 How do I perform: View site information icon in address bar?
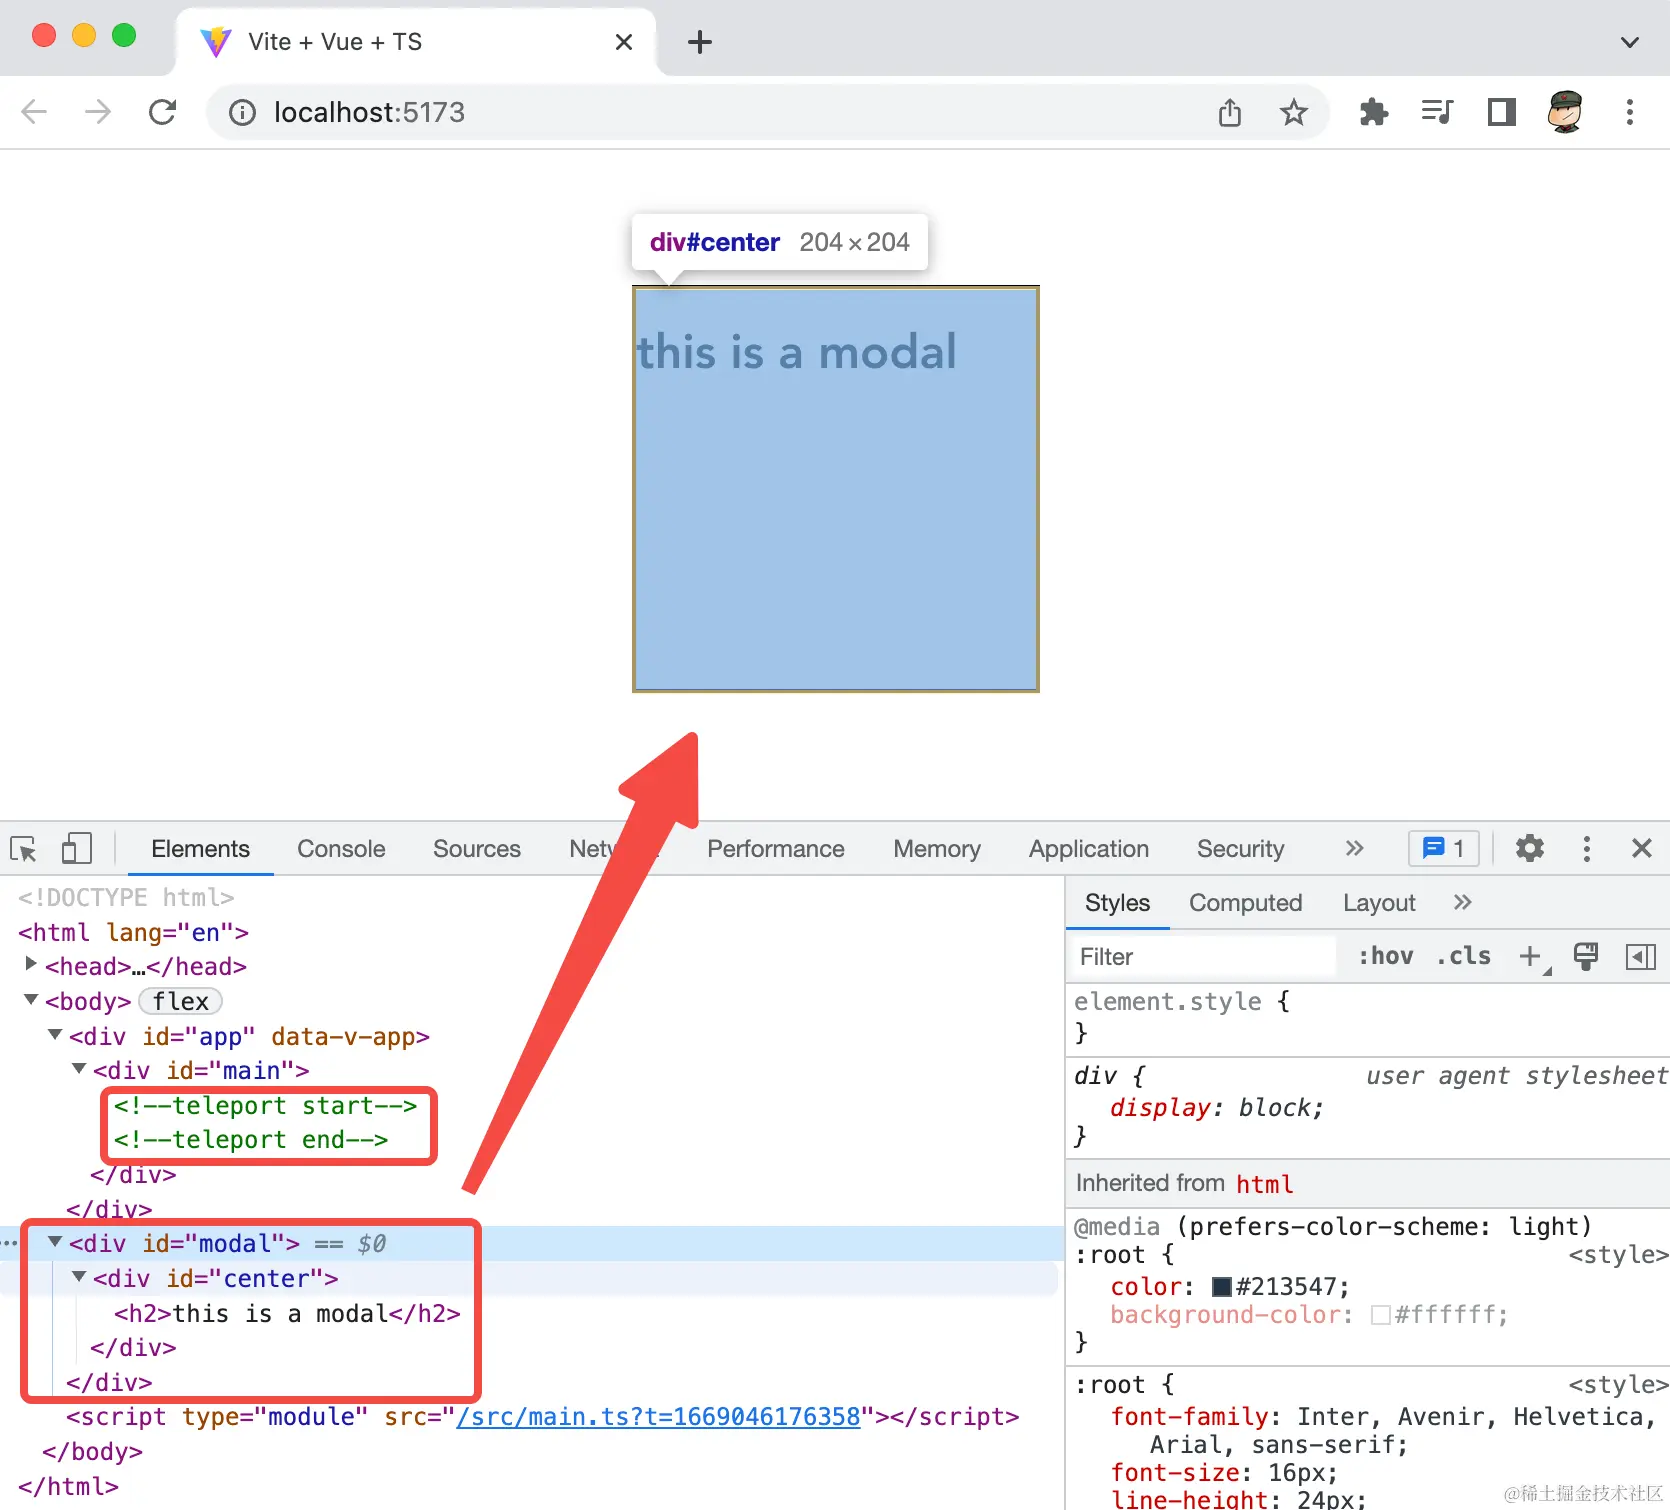pos(242,112)
